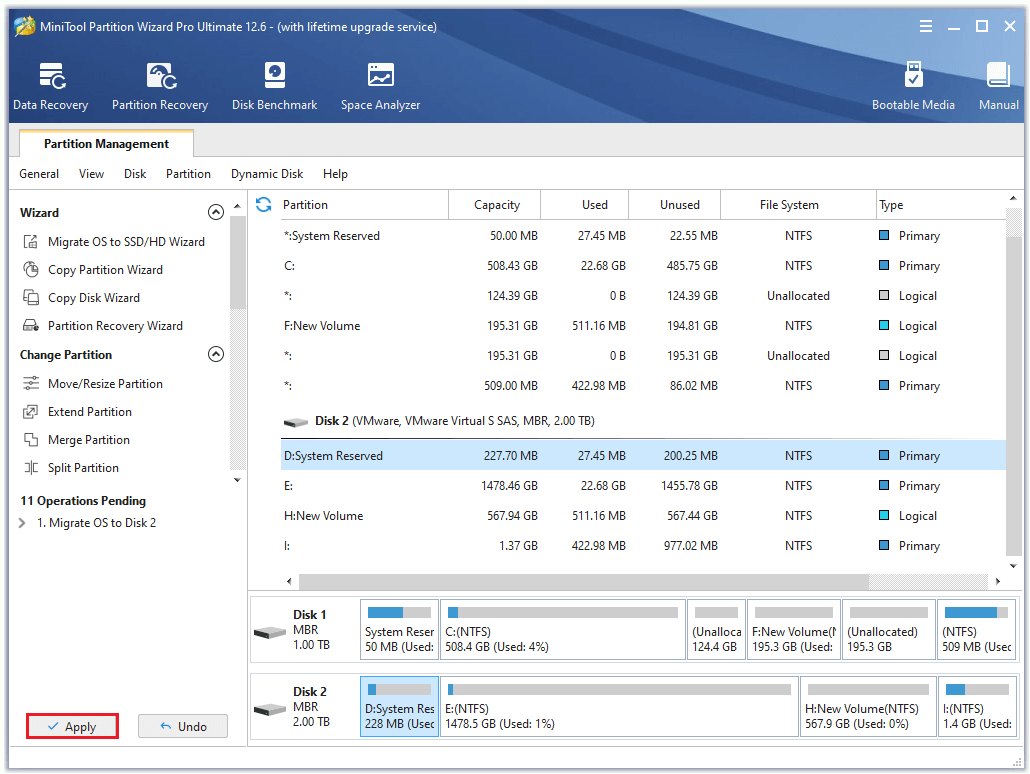
Task: Click Partition Recovery Wizard icon
Action: click(x=31, y=325)
